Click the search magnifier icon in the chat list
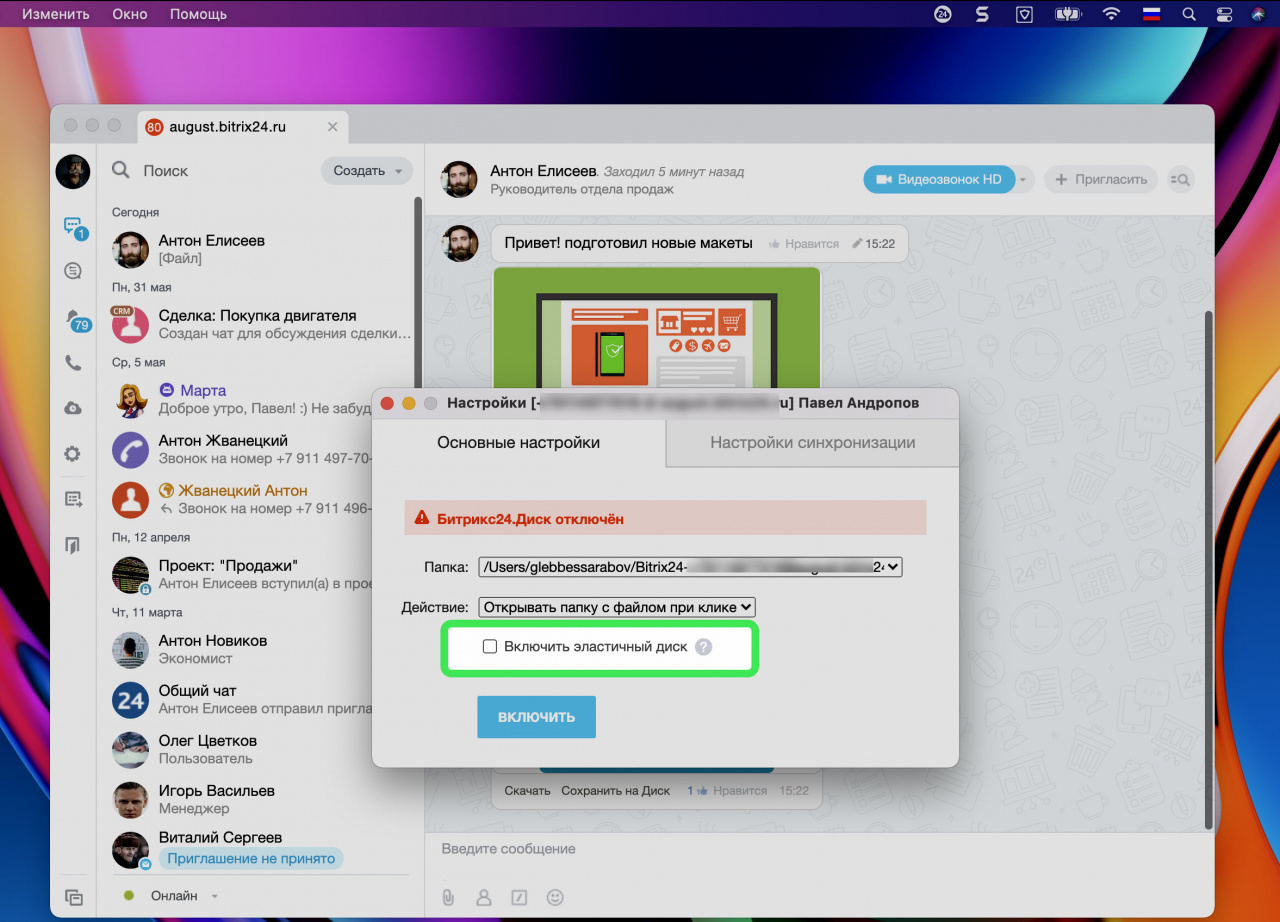1280x922 pixels. point(121,170)
